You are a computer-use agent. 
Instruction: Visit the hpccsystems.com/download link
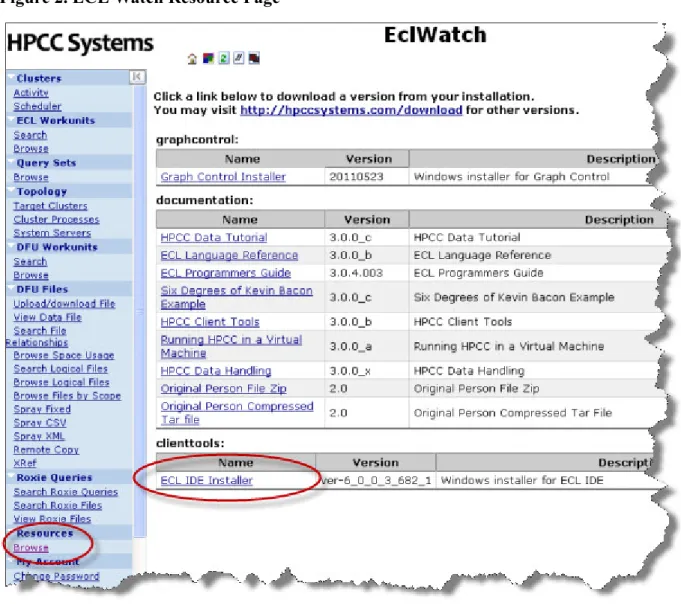coord(351,110)
